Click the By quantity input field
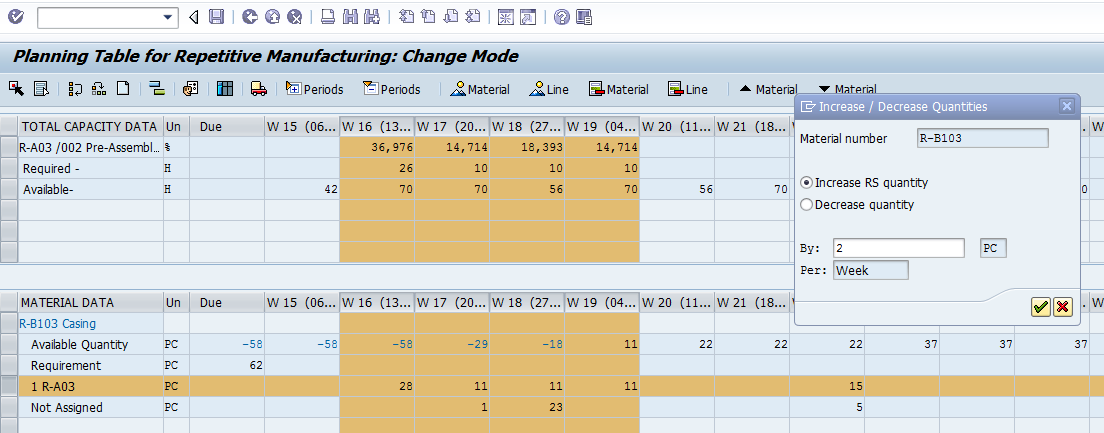The image size is (1104, 433). click(898, 248)
